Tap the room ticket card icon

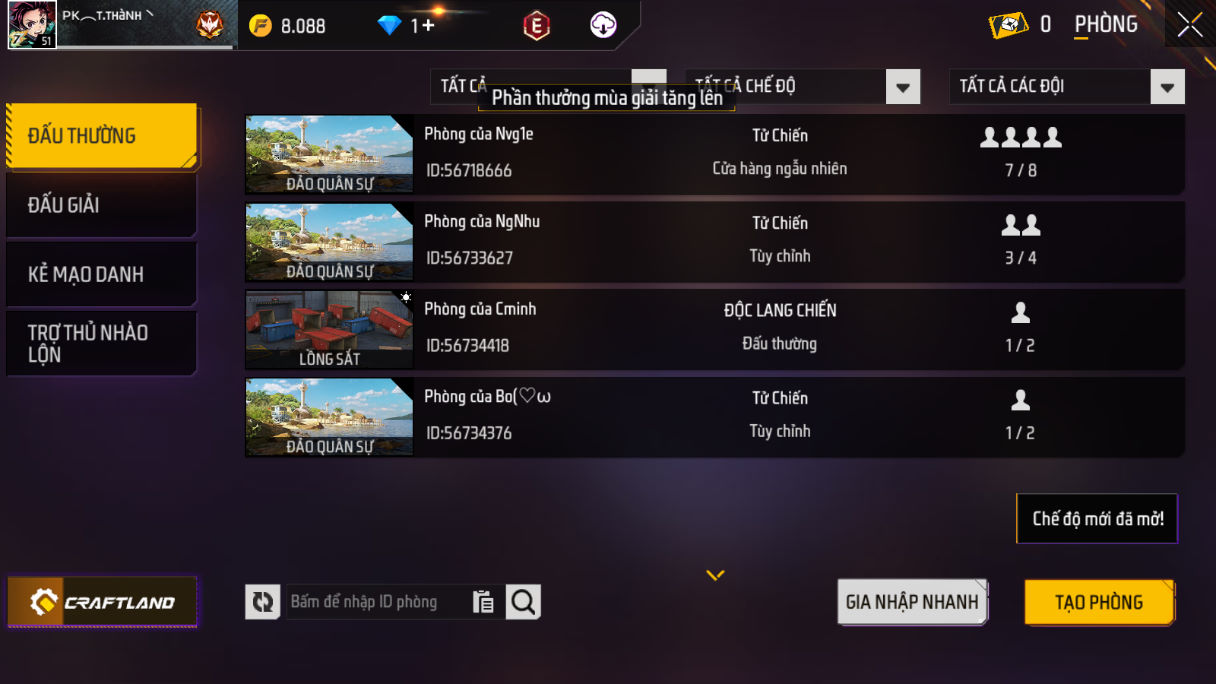point(1008,25)
